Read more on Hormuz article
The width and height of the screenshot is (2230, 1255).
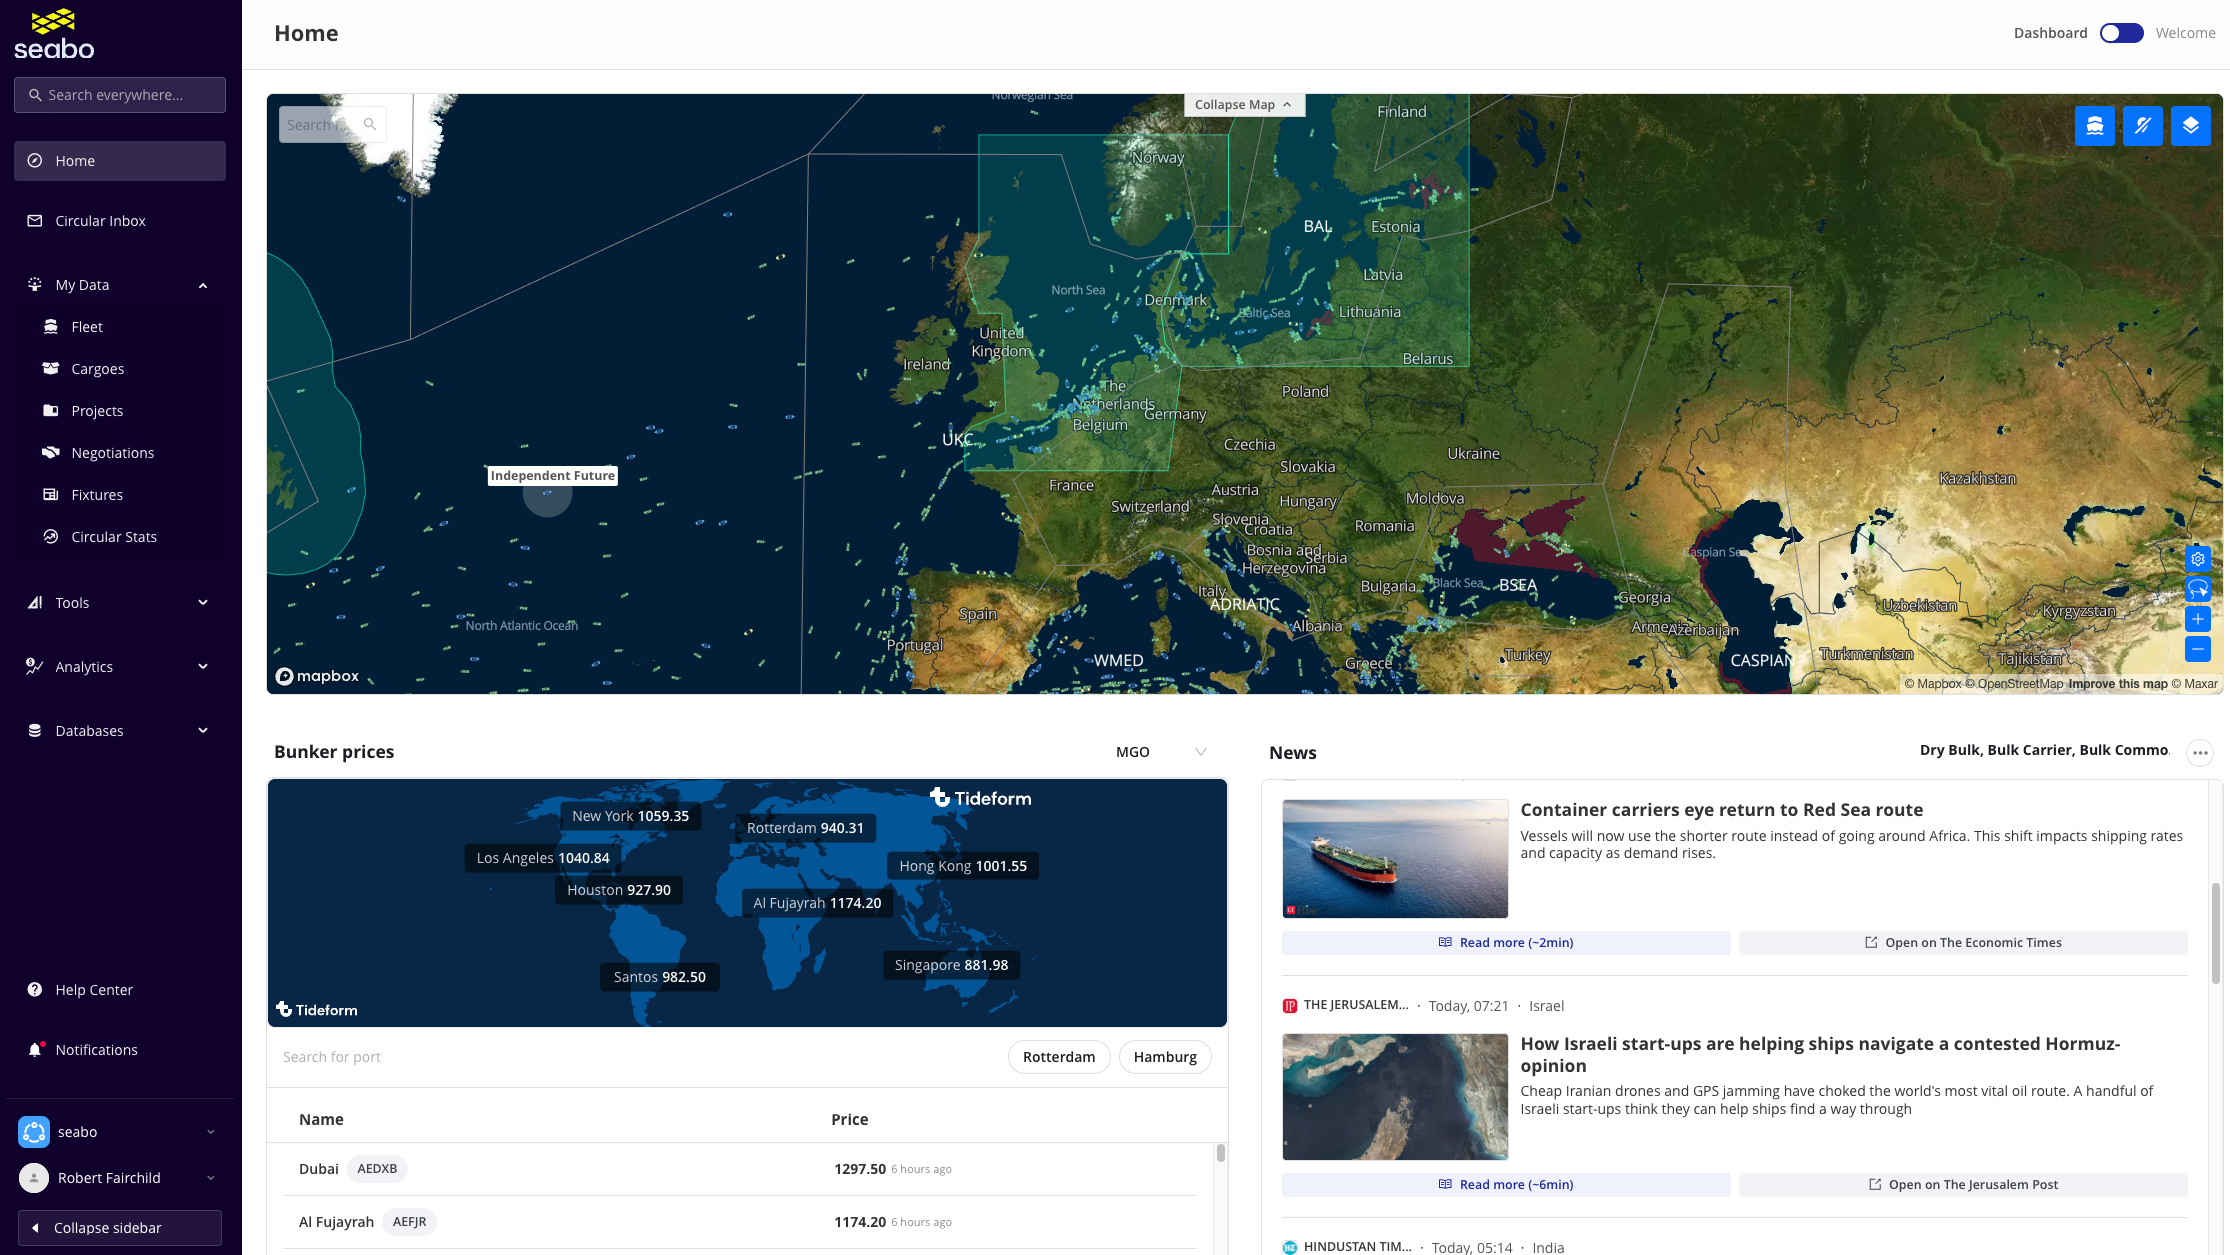coord(1506,1185)
